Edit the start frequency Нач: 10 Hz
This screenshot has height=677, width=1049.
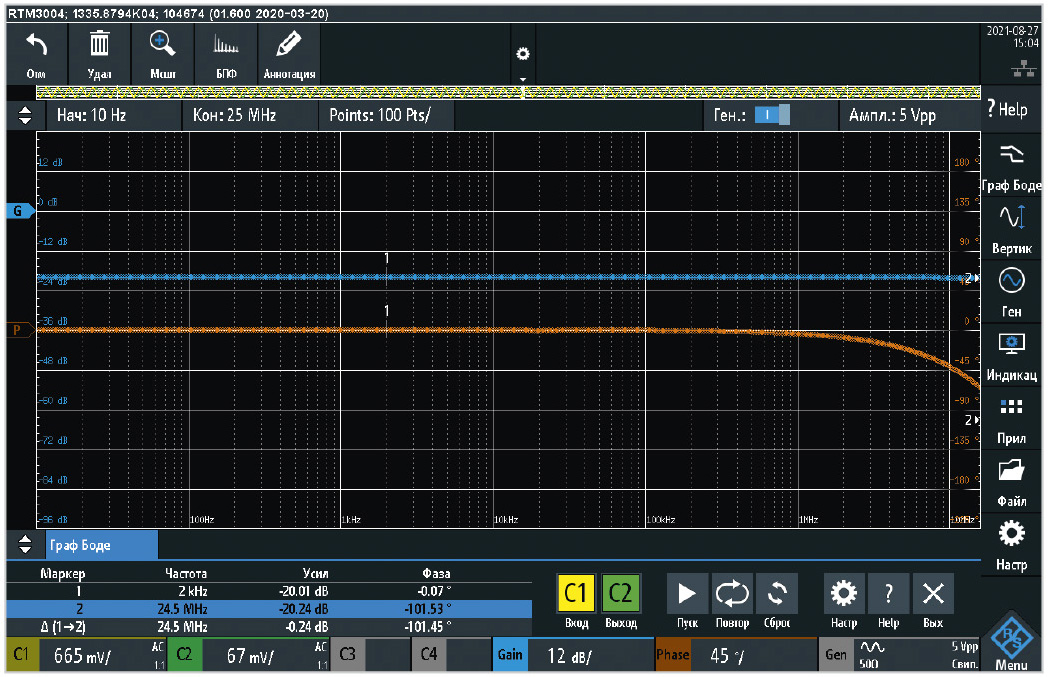coord(114,115)
